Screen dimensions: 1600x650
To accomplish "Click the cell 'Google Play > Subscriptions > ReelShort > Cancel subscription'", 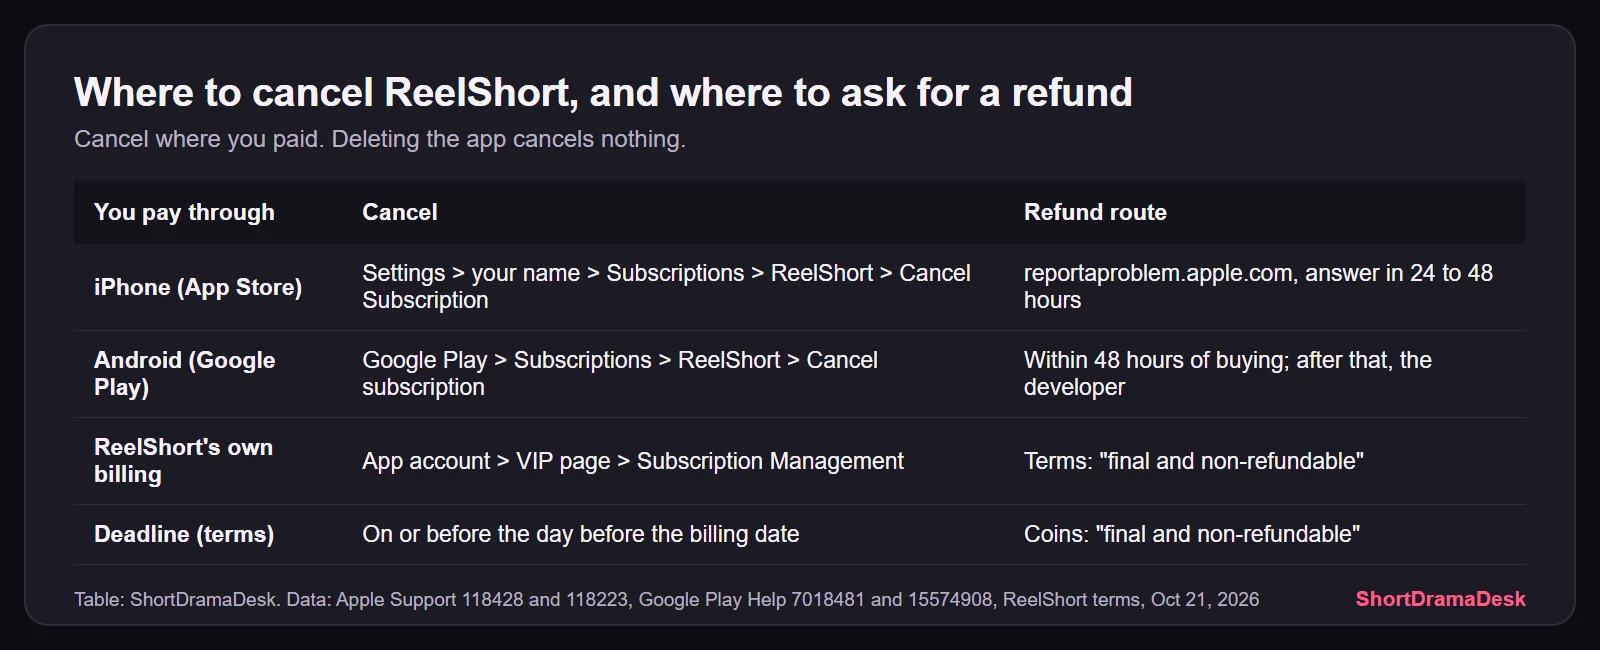I will (620, 374).
